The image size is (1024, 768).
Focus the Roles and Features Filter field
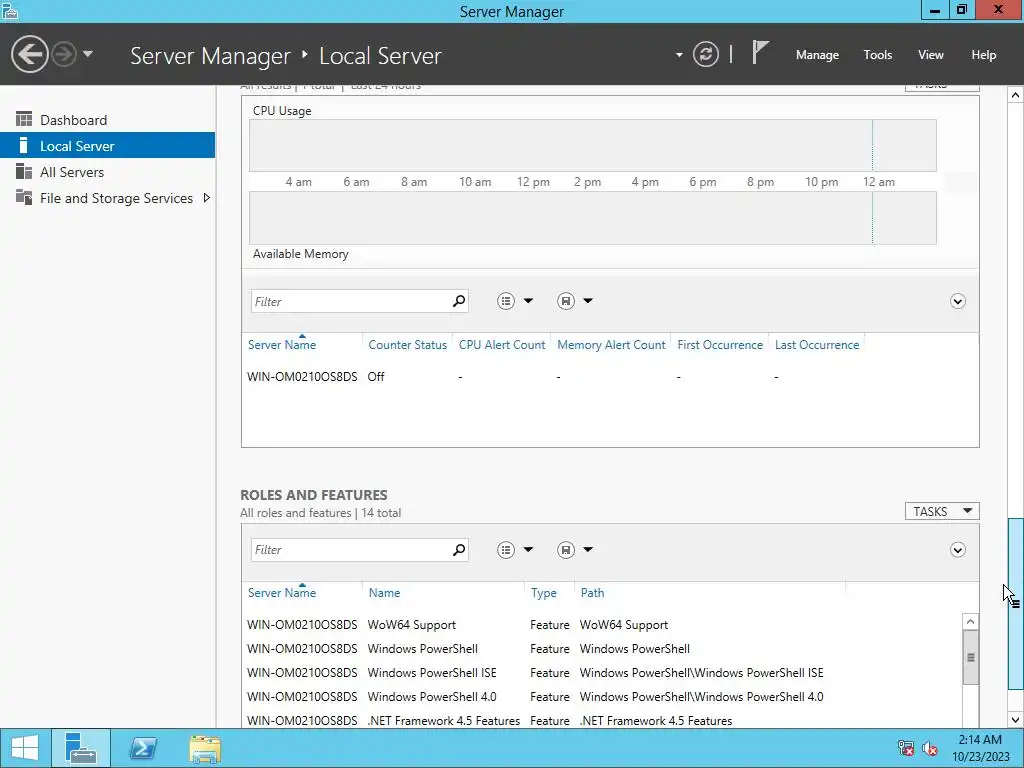click(350, 550)
